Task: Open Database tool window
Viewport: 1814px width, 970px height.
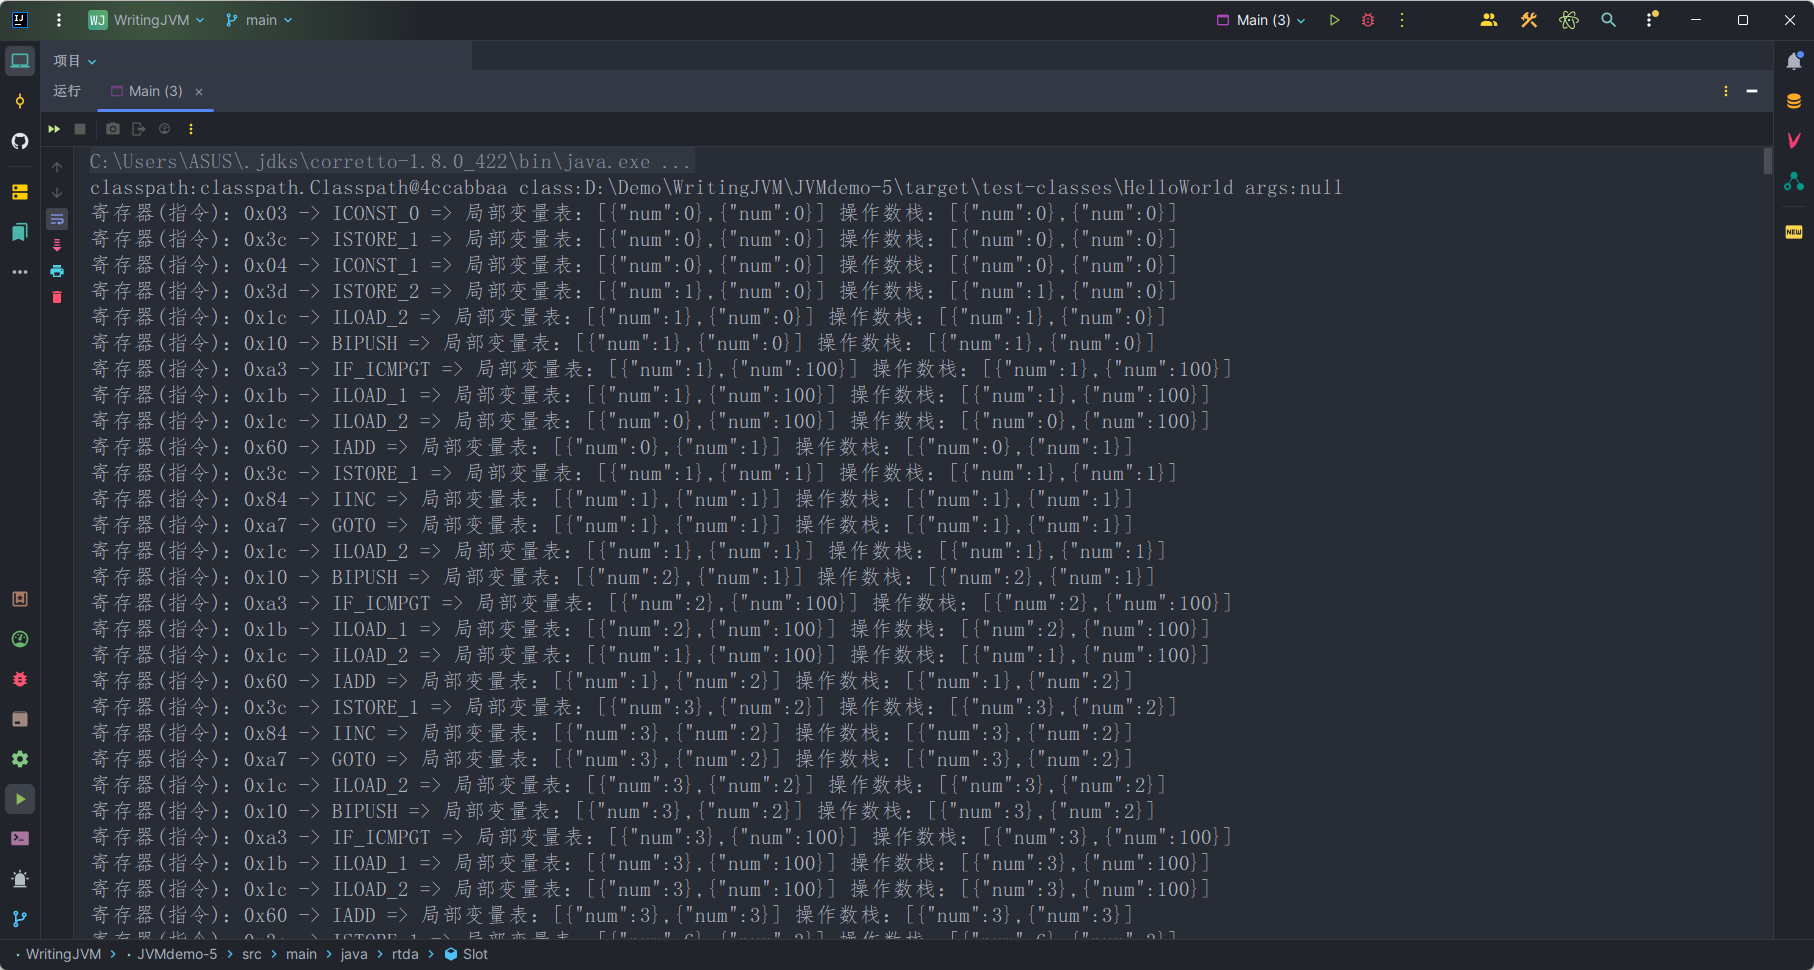Action: tap(1794, 101)
